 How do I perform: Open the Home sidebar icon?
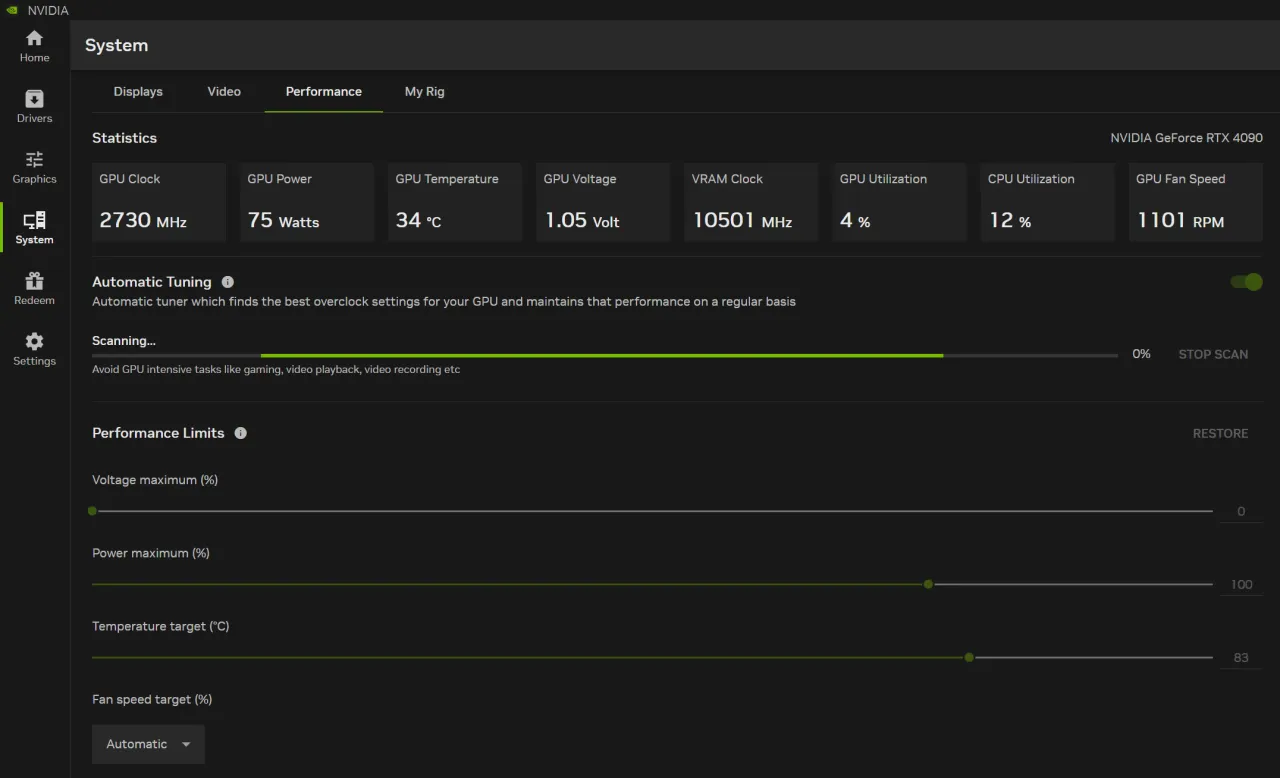(34, 46)
